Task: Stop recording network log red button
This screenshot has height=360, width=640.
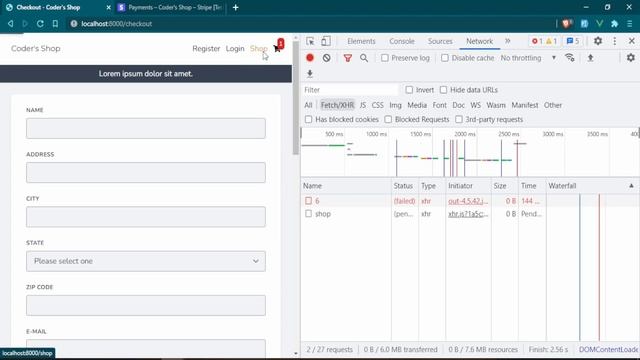Action: 310,58
